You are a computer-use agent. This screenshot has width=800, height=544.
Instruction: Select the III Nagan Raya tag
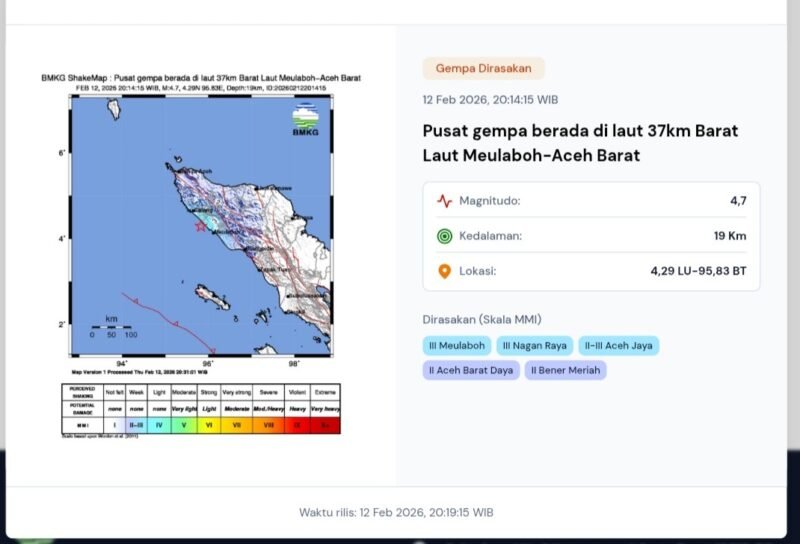coord(535,345)
